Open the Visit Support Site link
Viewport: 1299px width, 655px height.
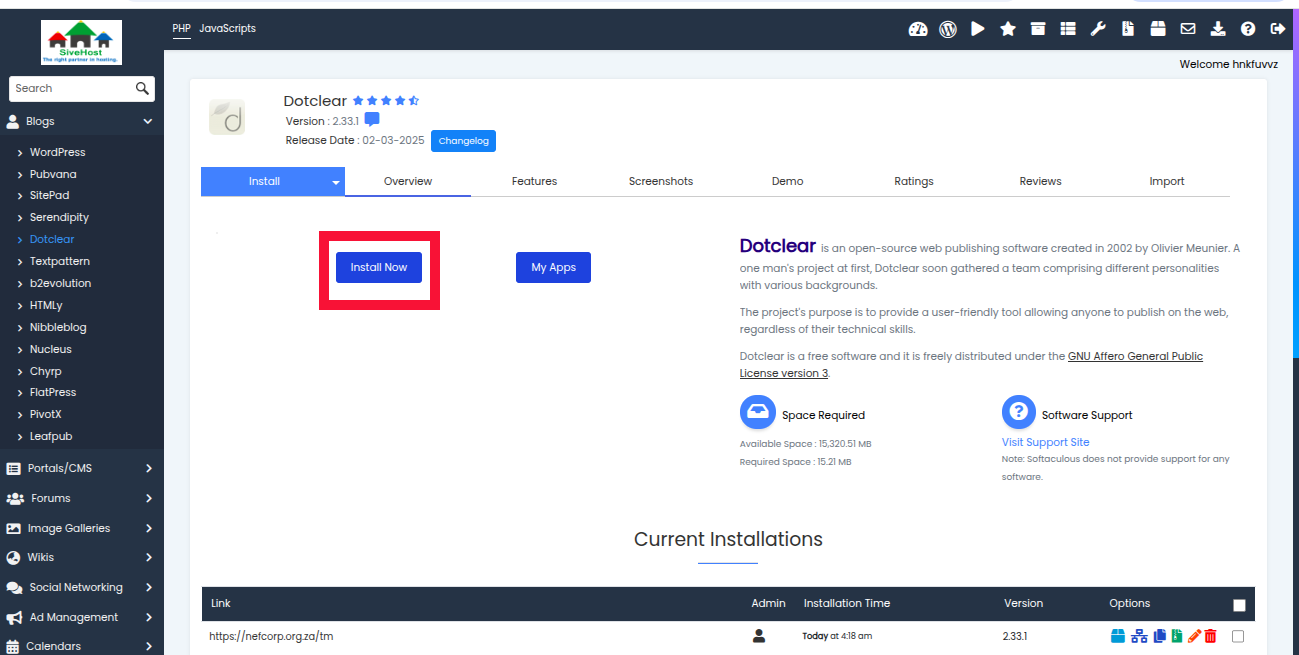[1045, 442]
